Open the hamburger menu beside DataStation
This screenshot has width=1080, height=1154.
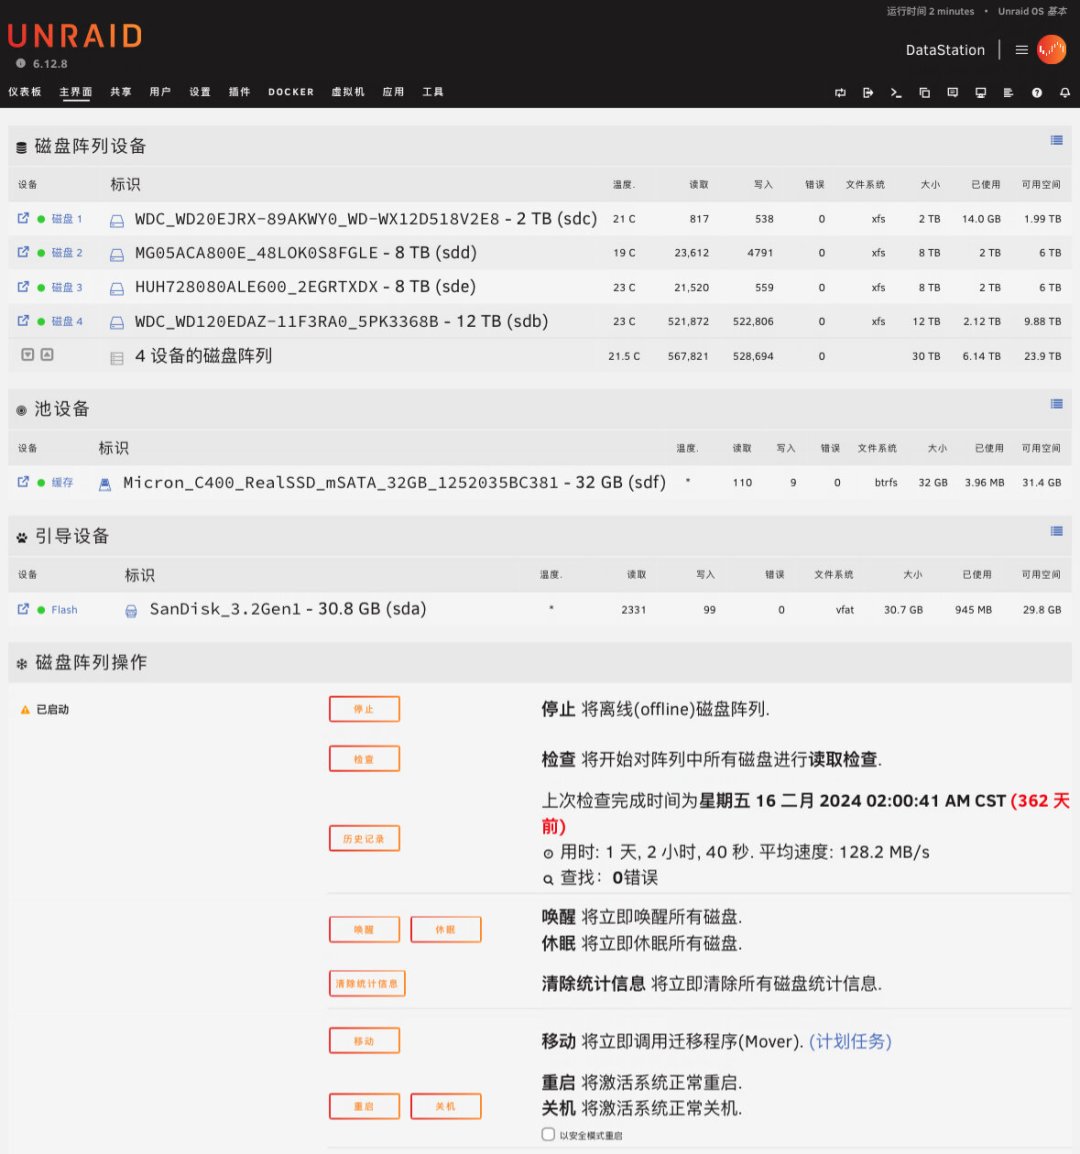point(1021,50)
